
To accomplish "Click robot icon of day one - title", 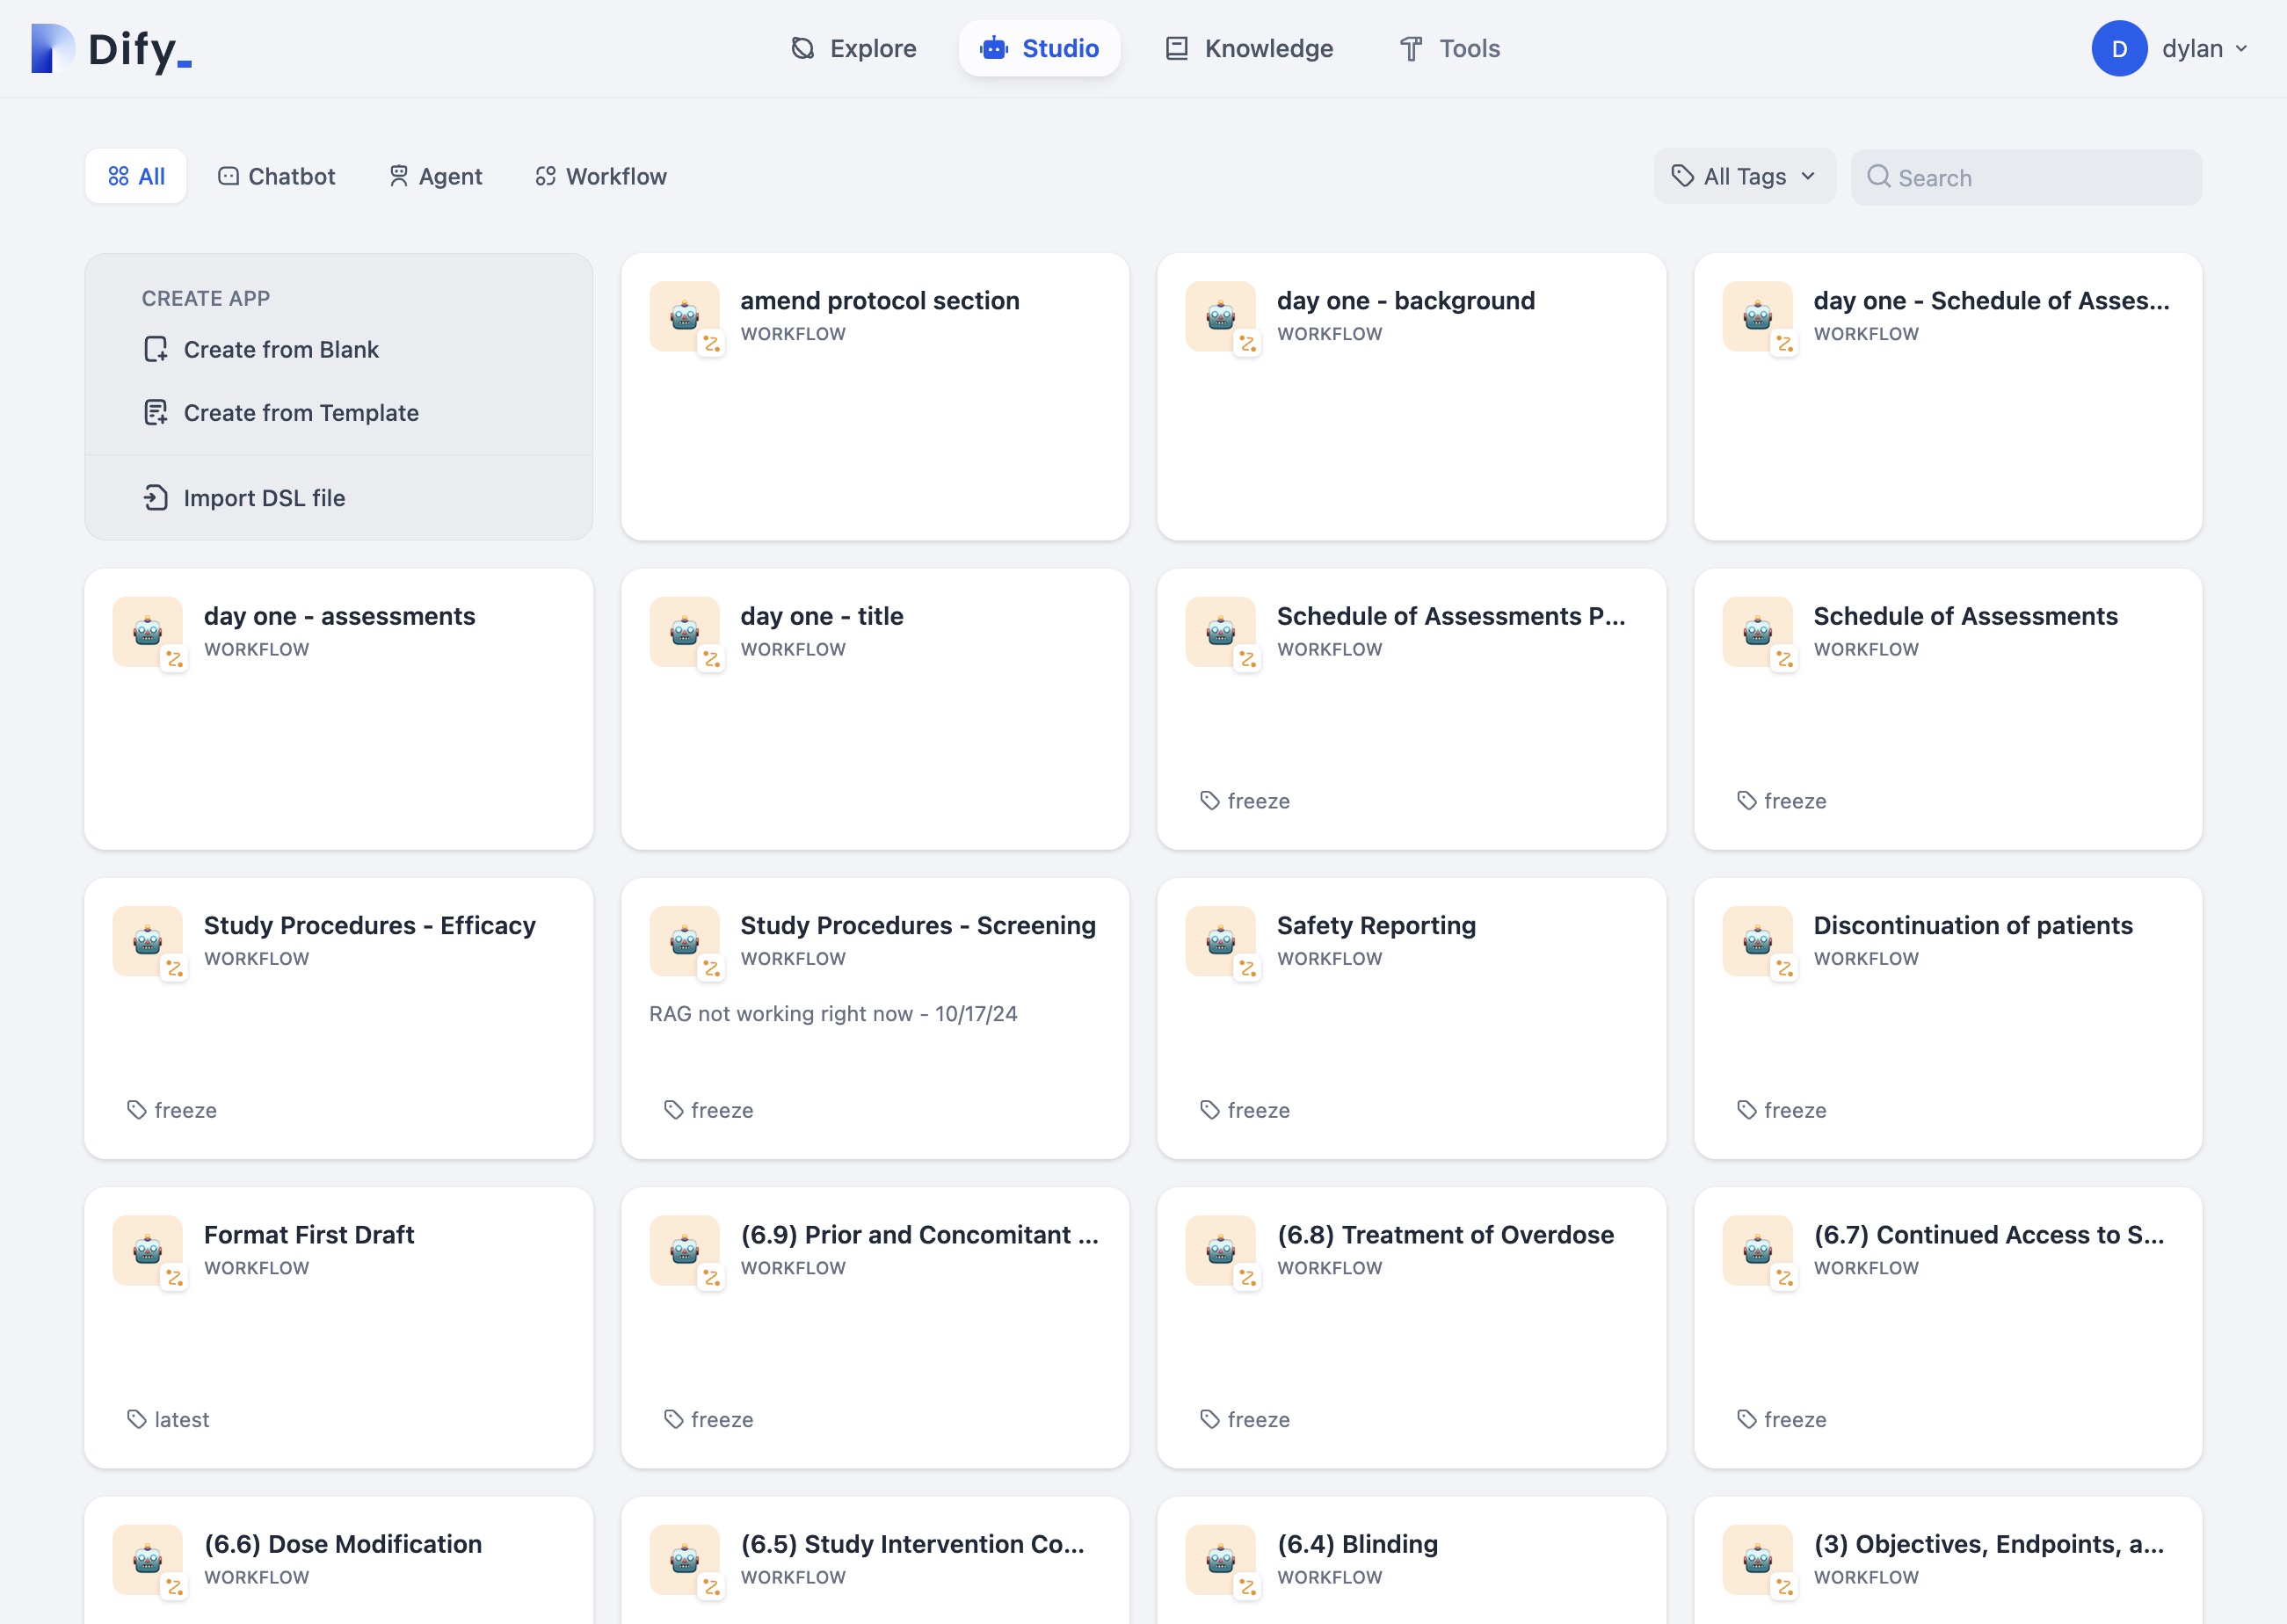I will [684, 631].
